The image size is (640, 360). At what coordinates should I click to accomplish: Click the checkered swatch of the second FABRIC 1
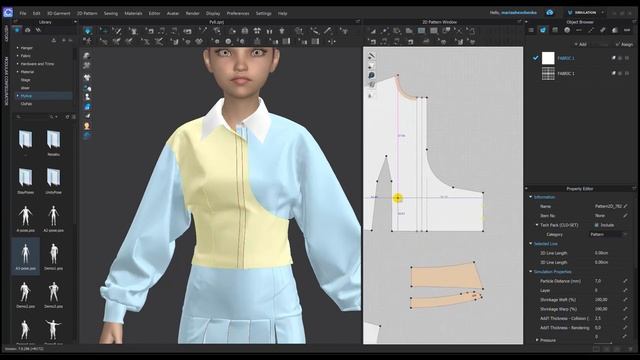tap(548, 73)
